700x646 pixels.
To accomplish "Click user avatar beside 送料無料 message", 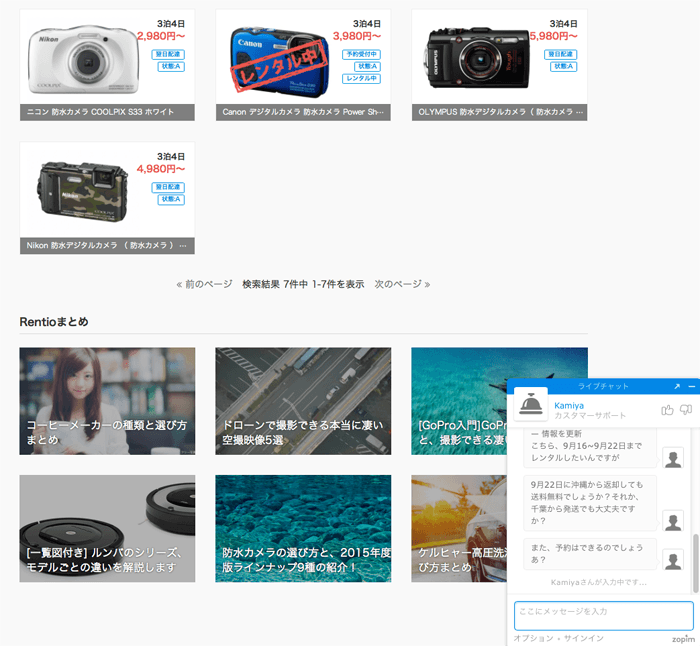I will (x=673, y=521).
